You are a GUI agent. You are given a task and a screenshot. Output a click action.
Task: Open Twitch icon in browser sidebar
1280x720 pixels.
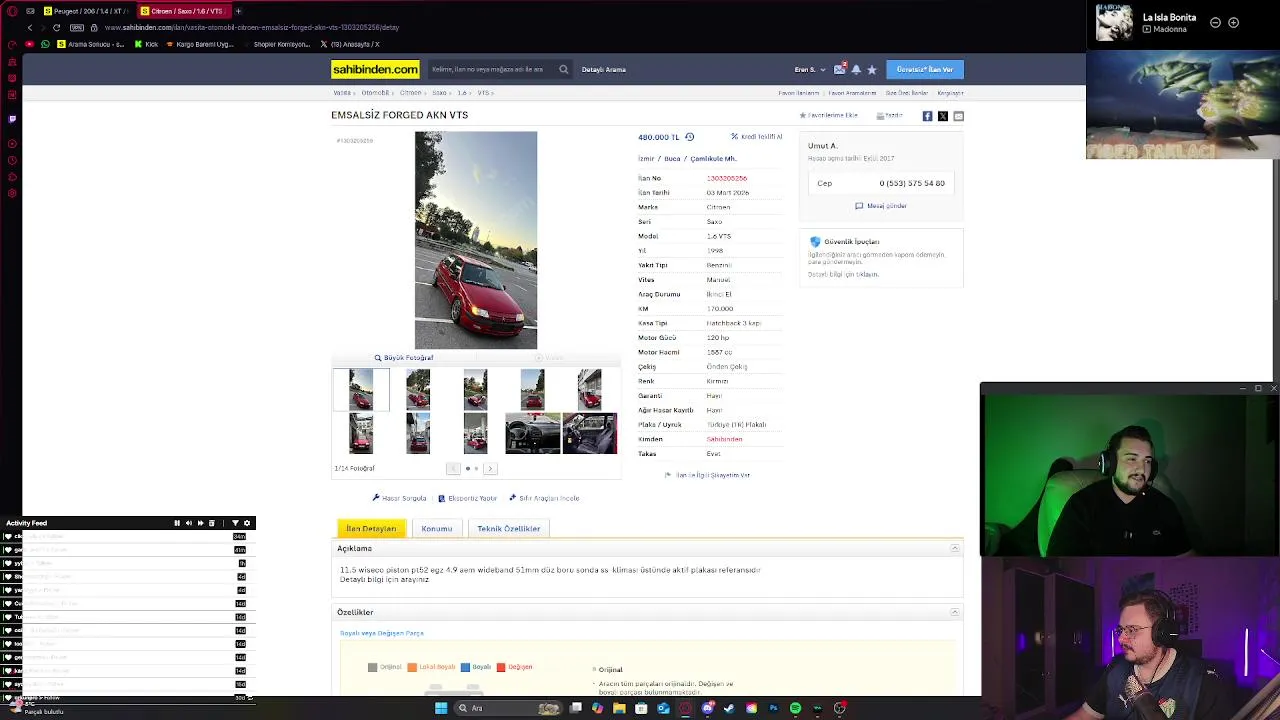click(12, 119)
